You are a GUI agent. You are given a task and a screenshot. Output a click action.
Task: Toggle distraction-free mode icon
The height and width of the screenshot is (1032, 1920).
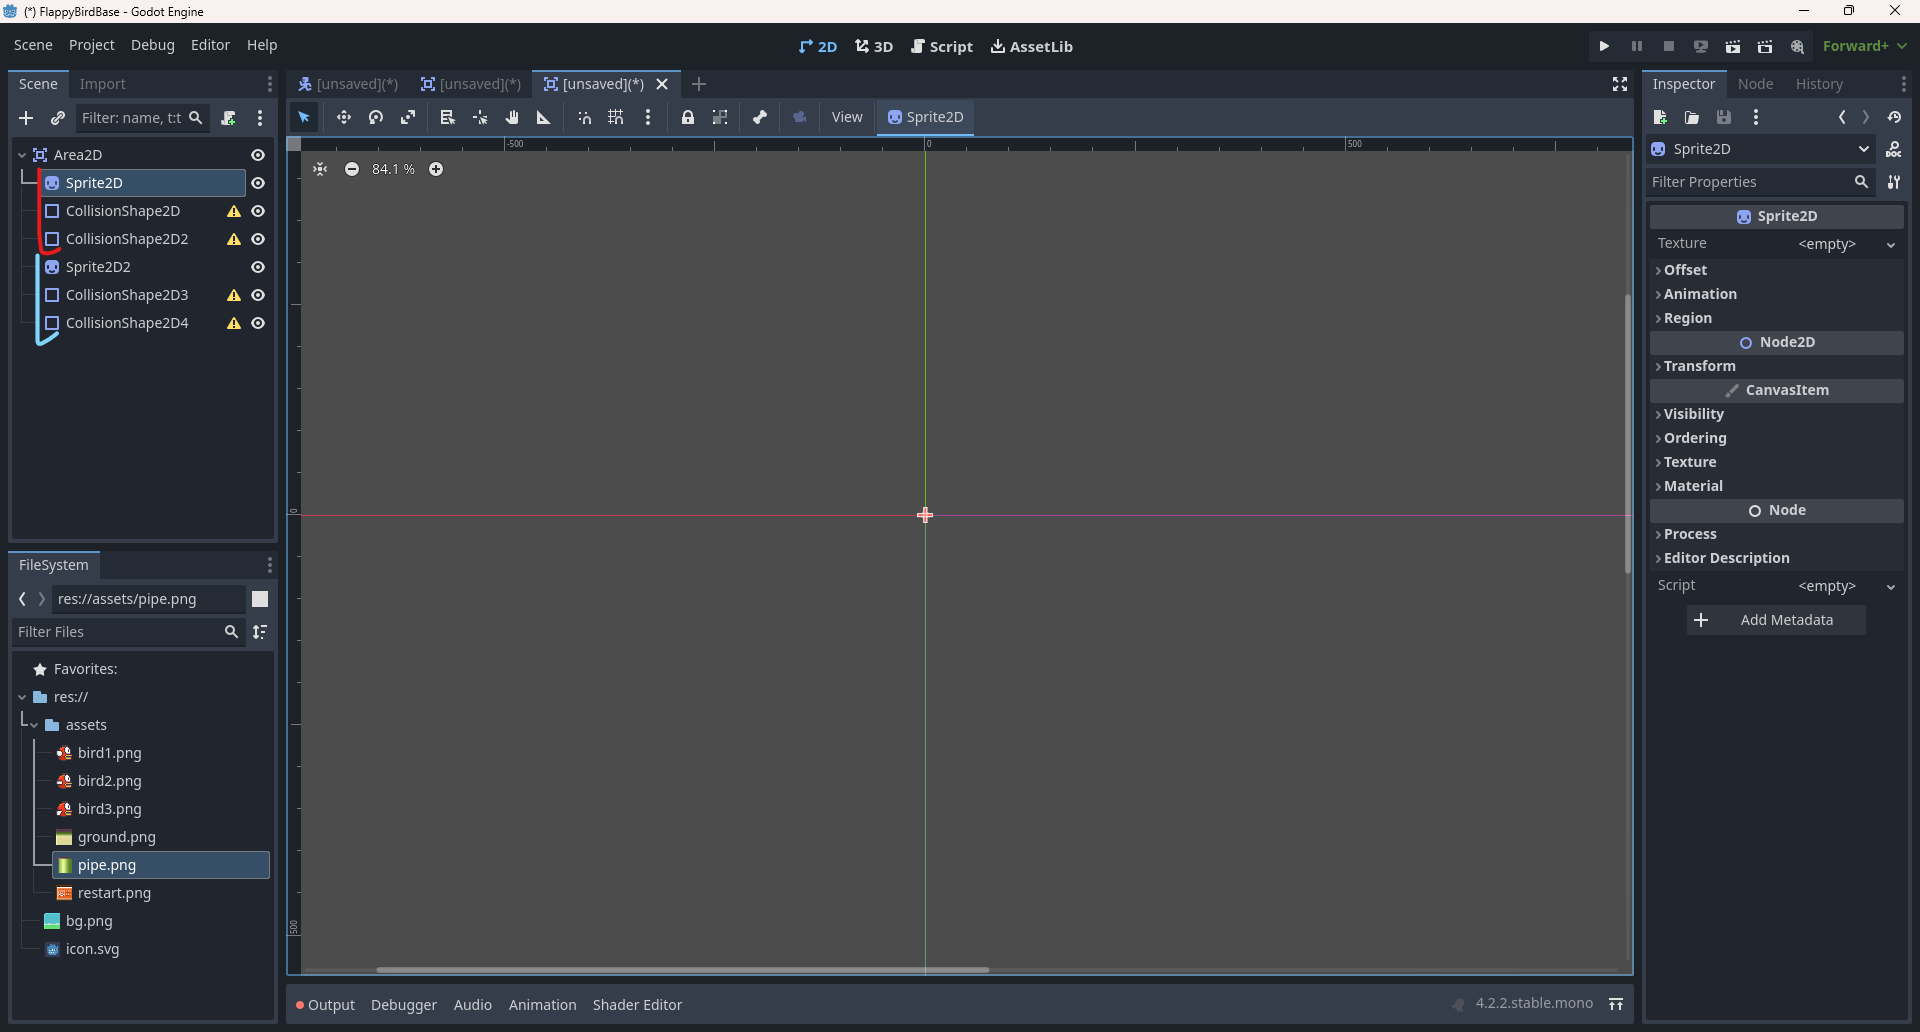point(1619,84)
